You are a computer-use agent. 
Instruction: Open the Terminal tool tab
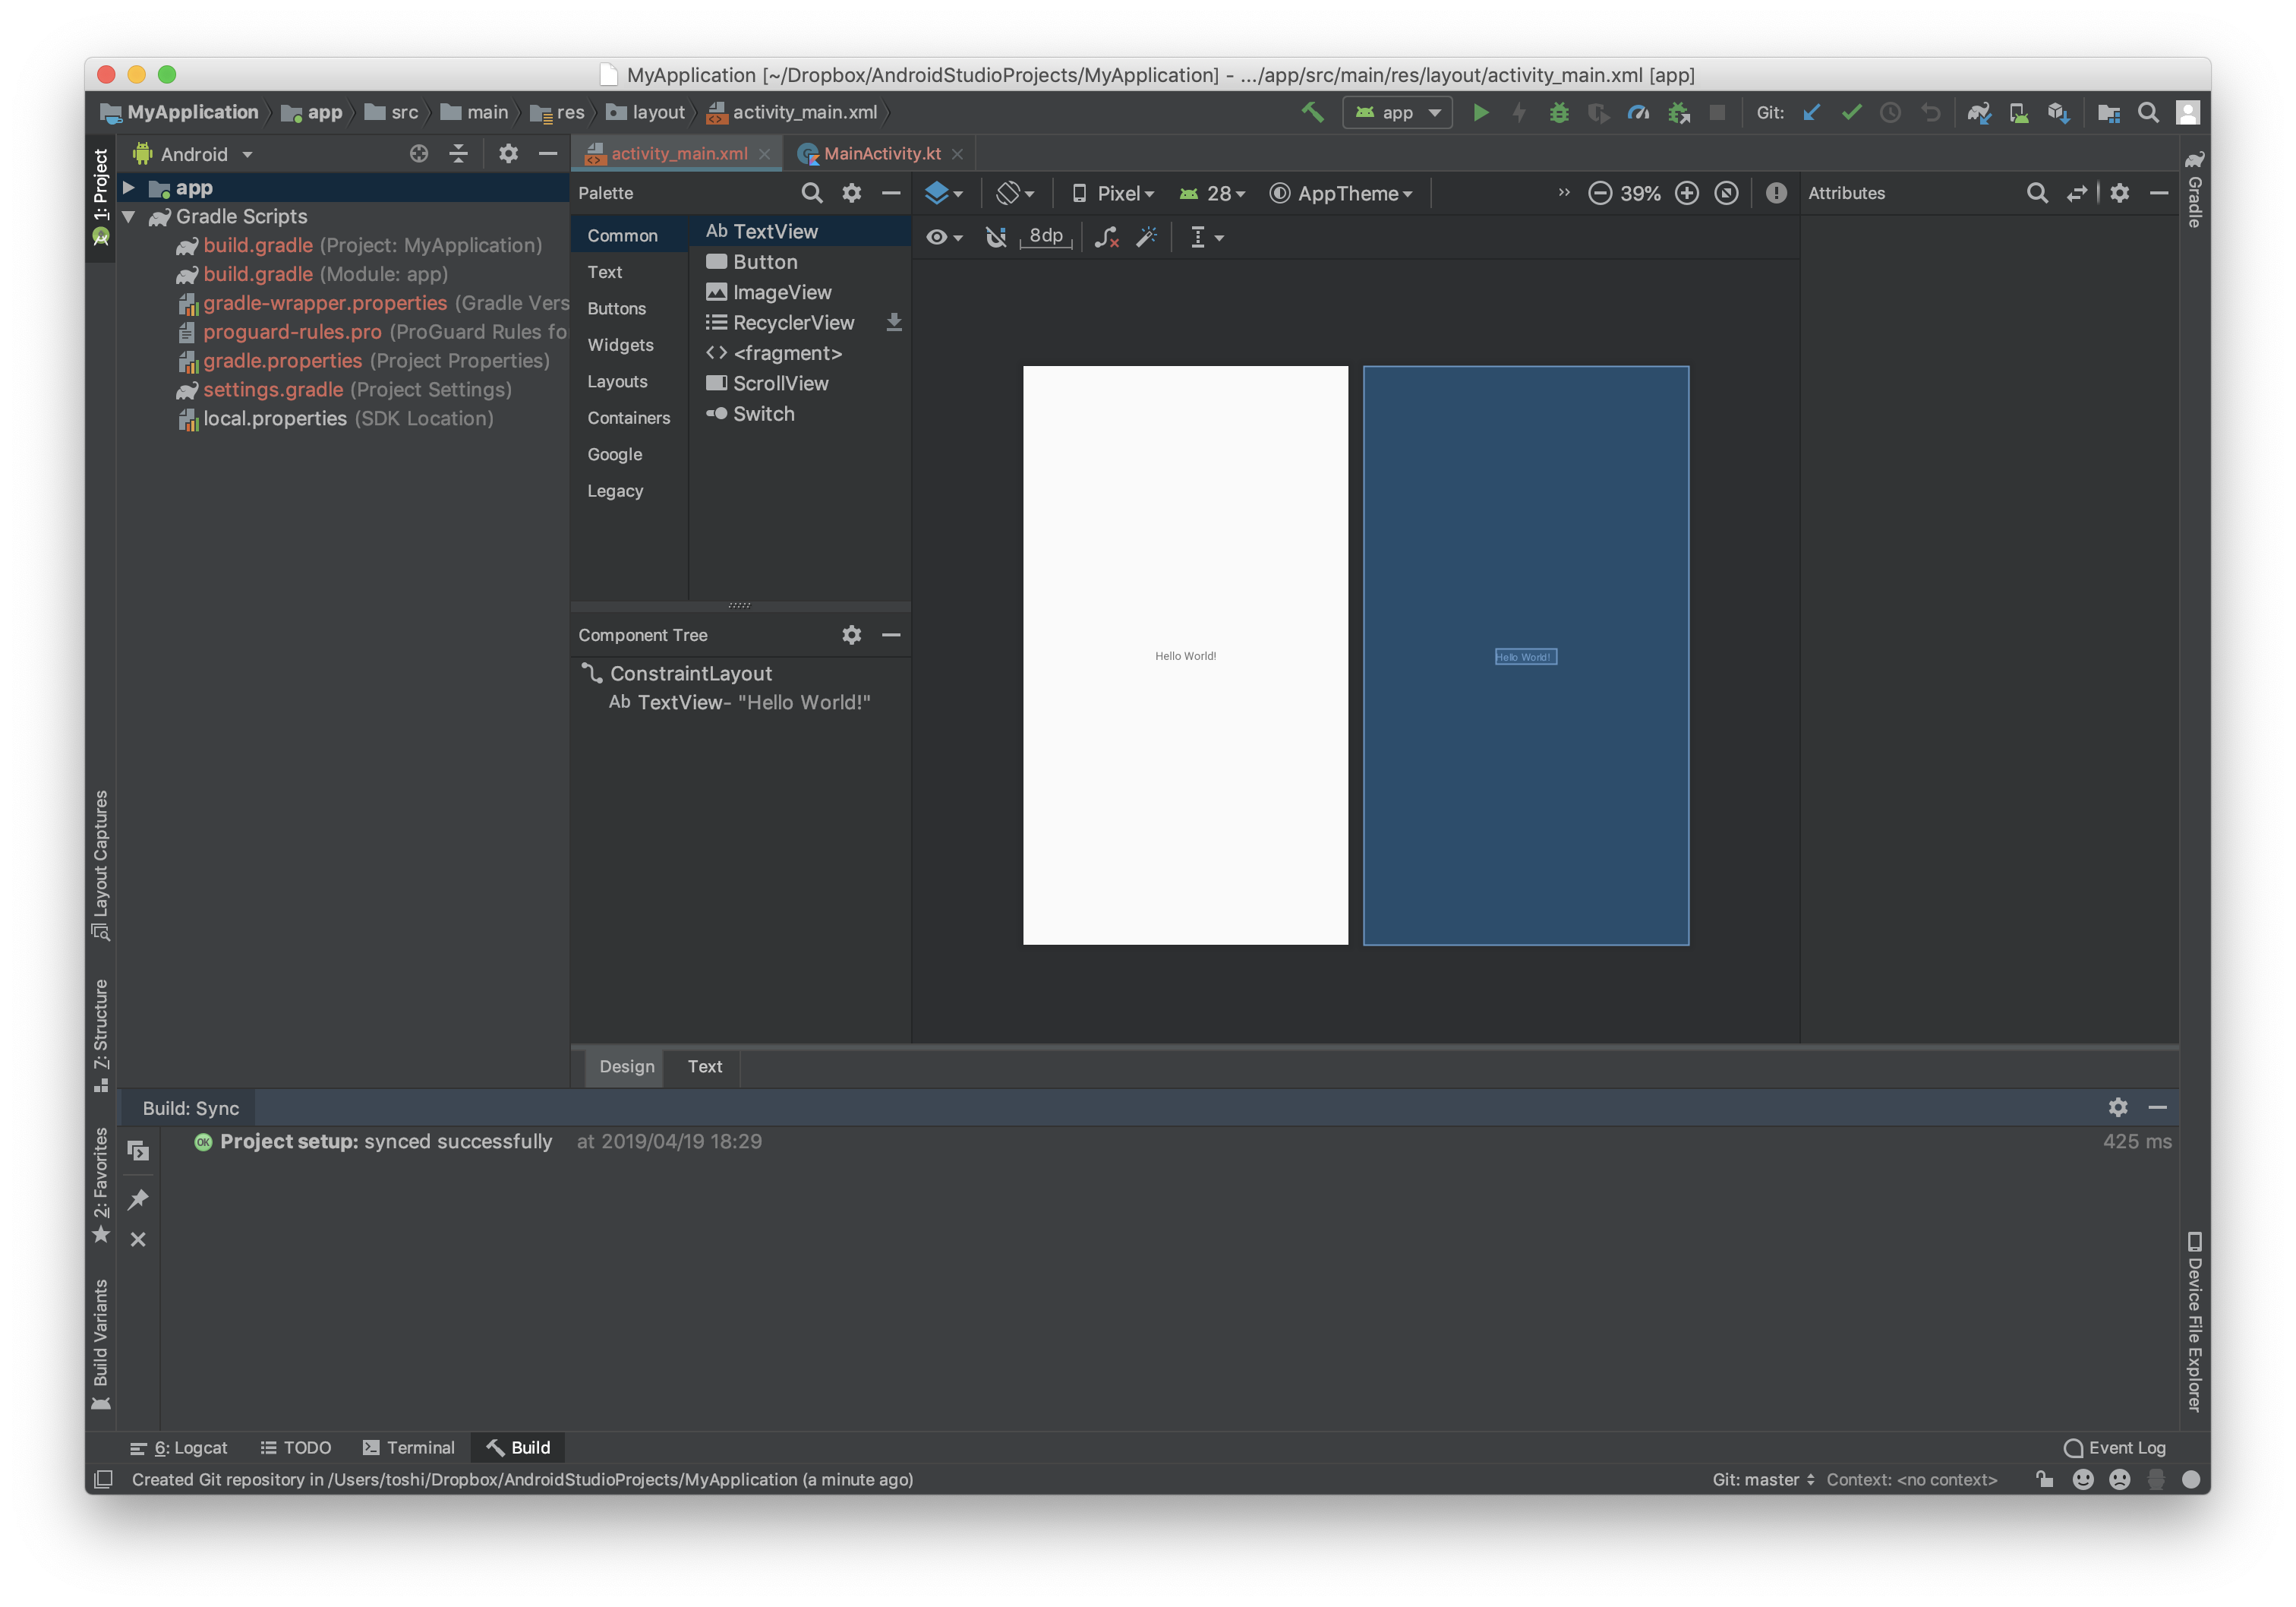click(x=408, y=1447)
